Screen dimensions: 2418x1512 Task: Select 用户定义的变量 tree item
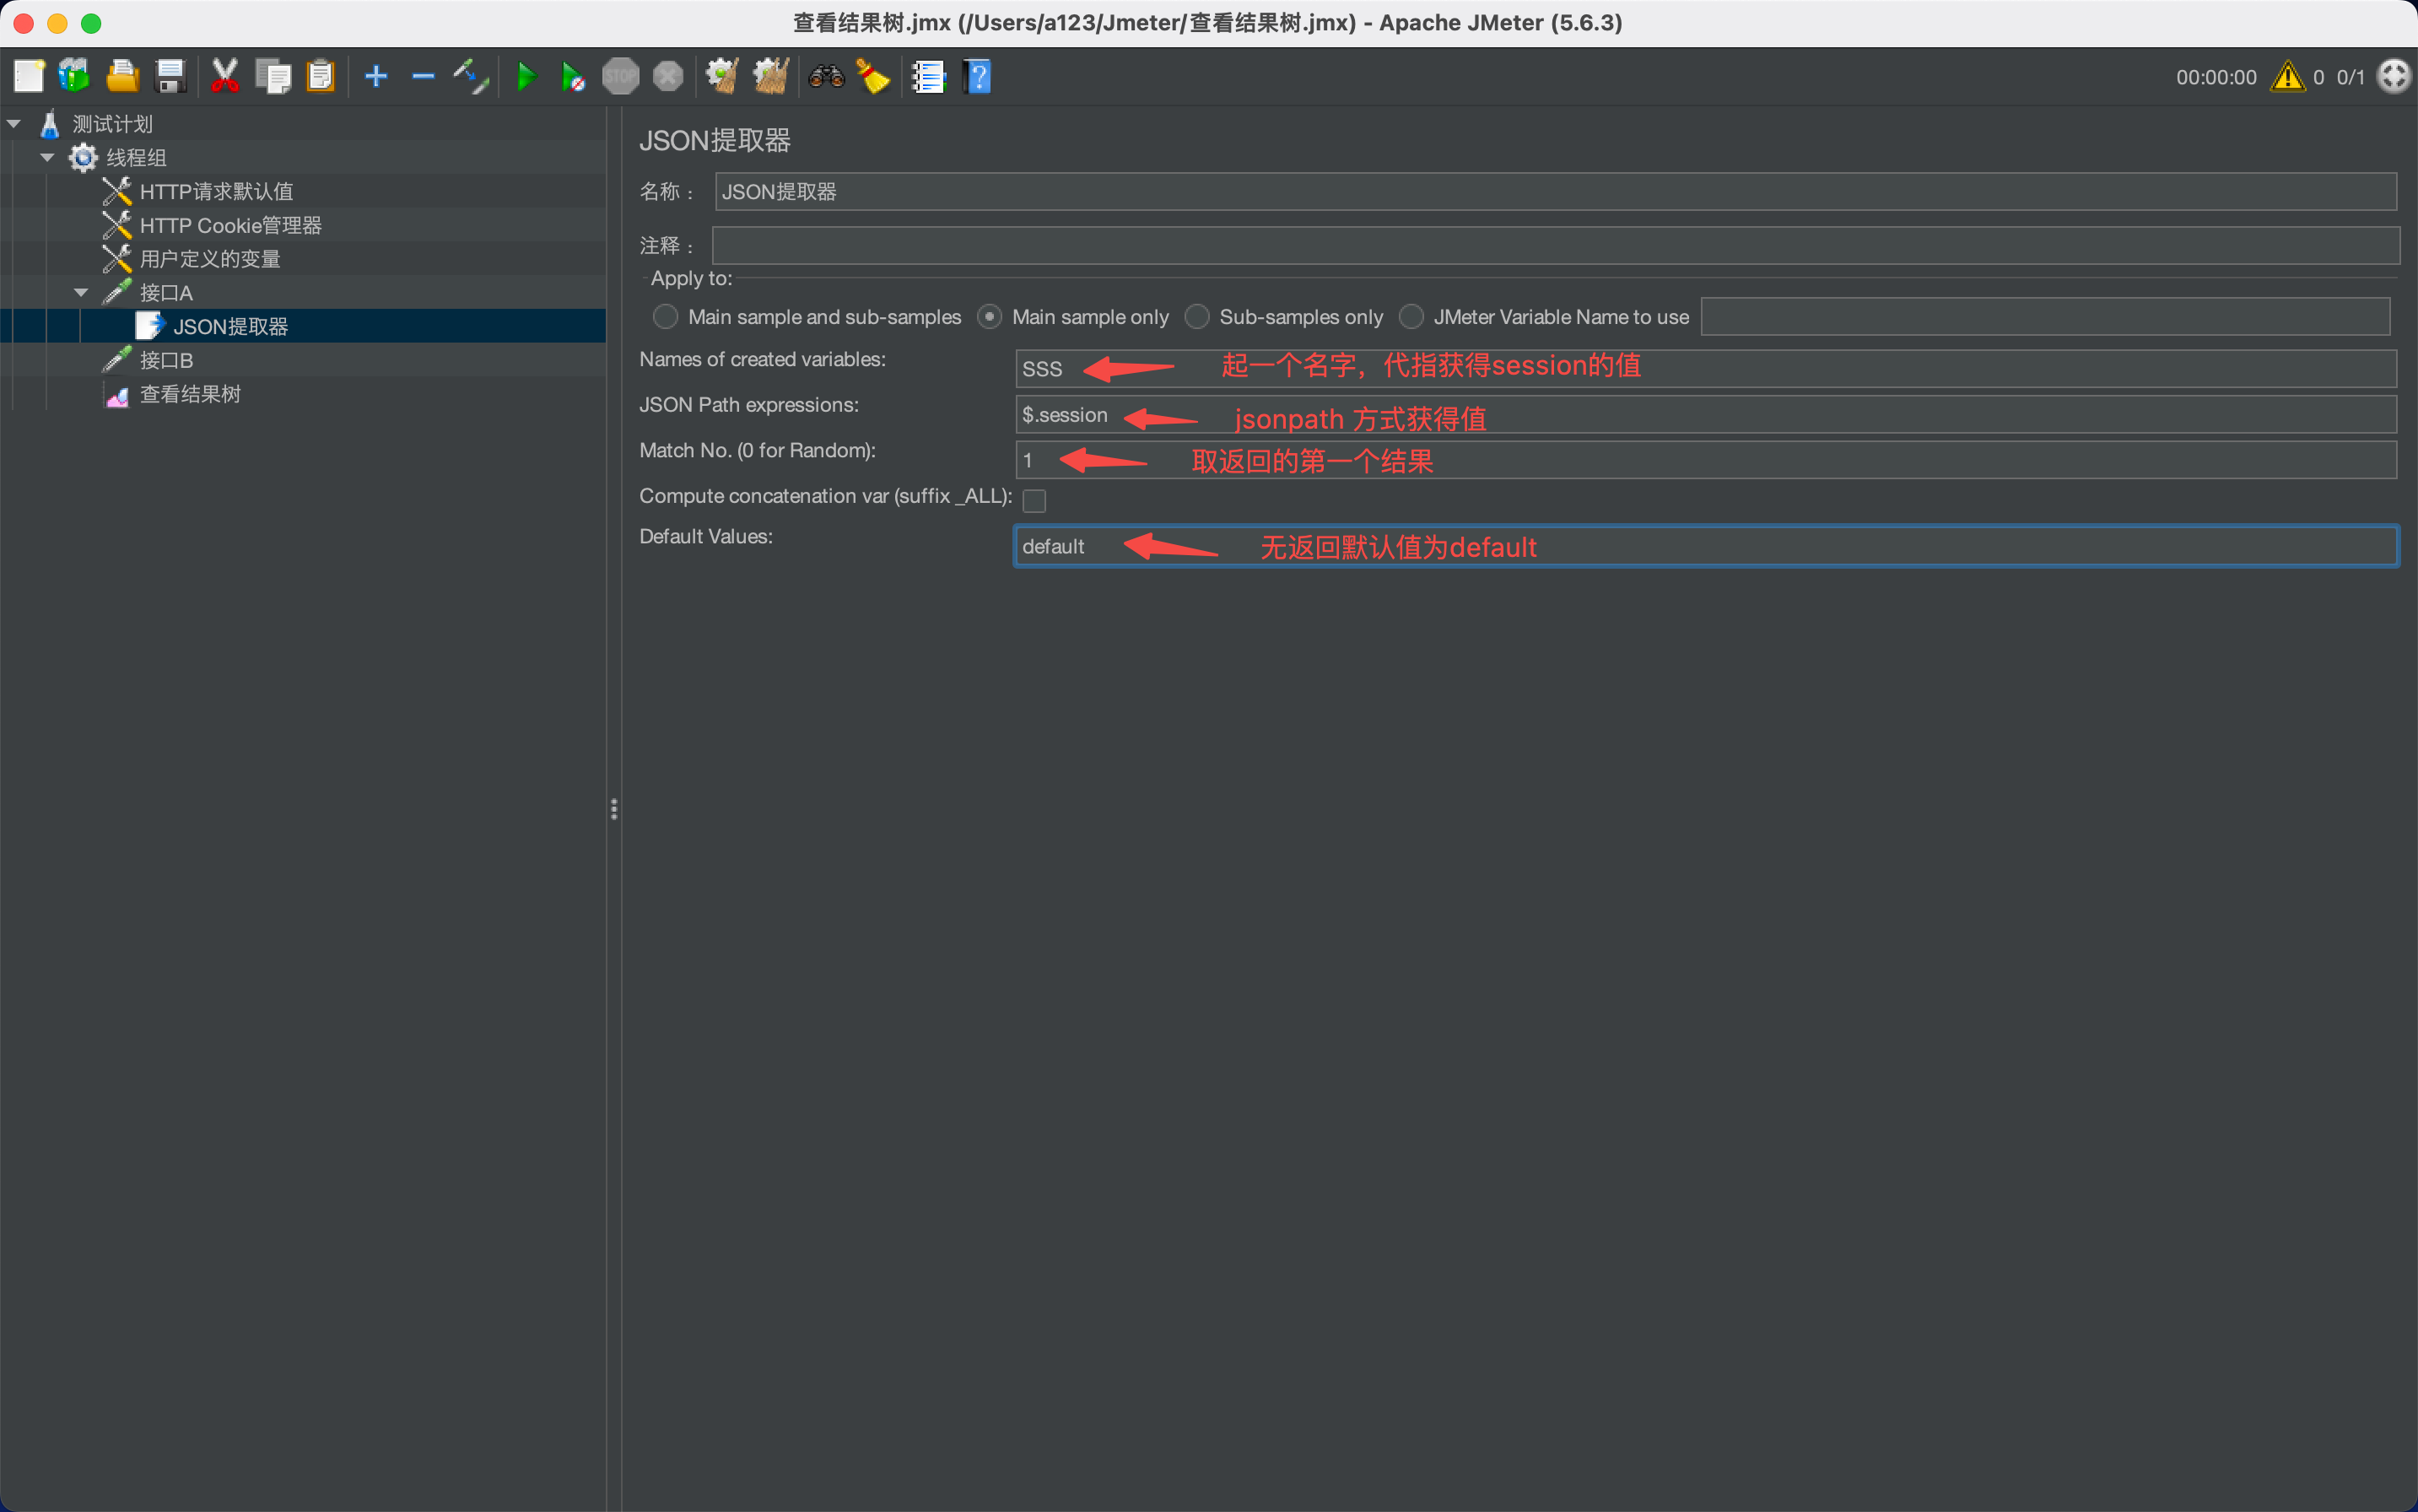210,259
